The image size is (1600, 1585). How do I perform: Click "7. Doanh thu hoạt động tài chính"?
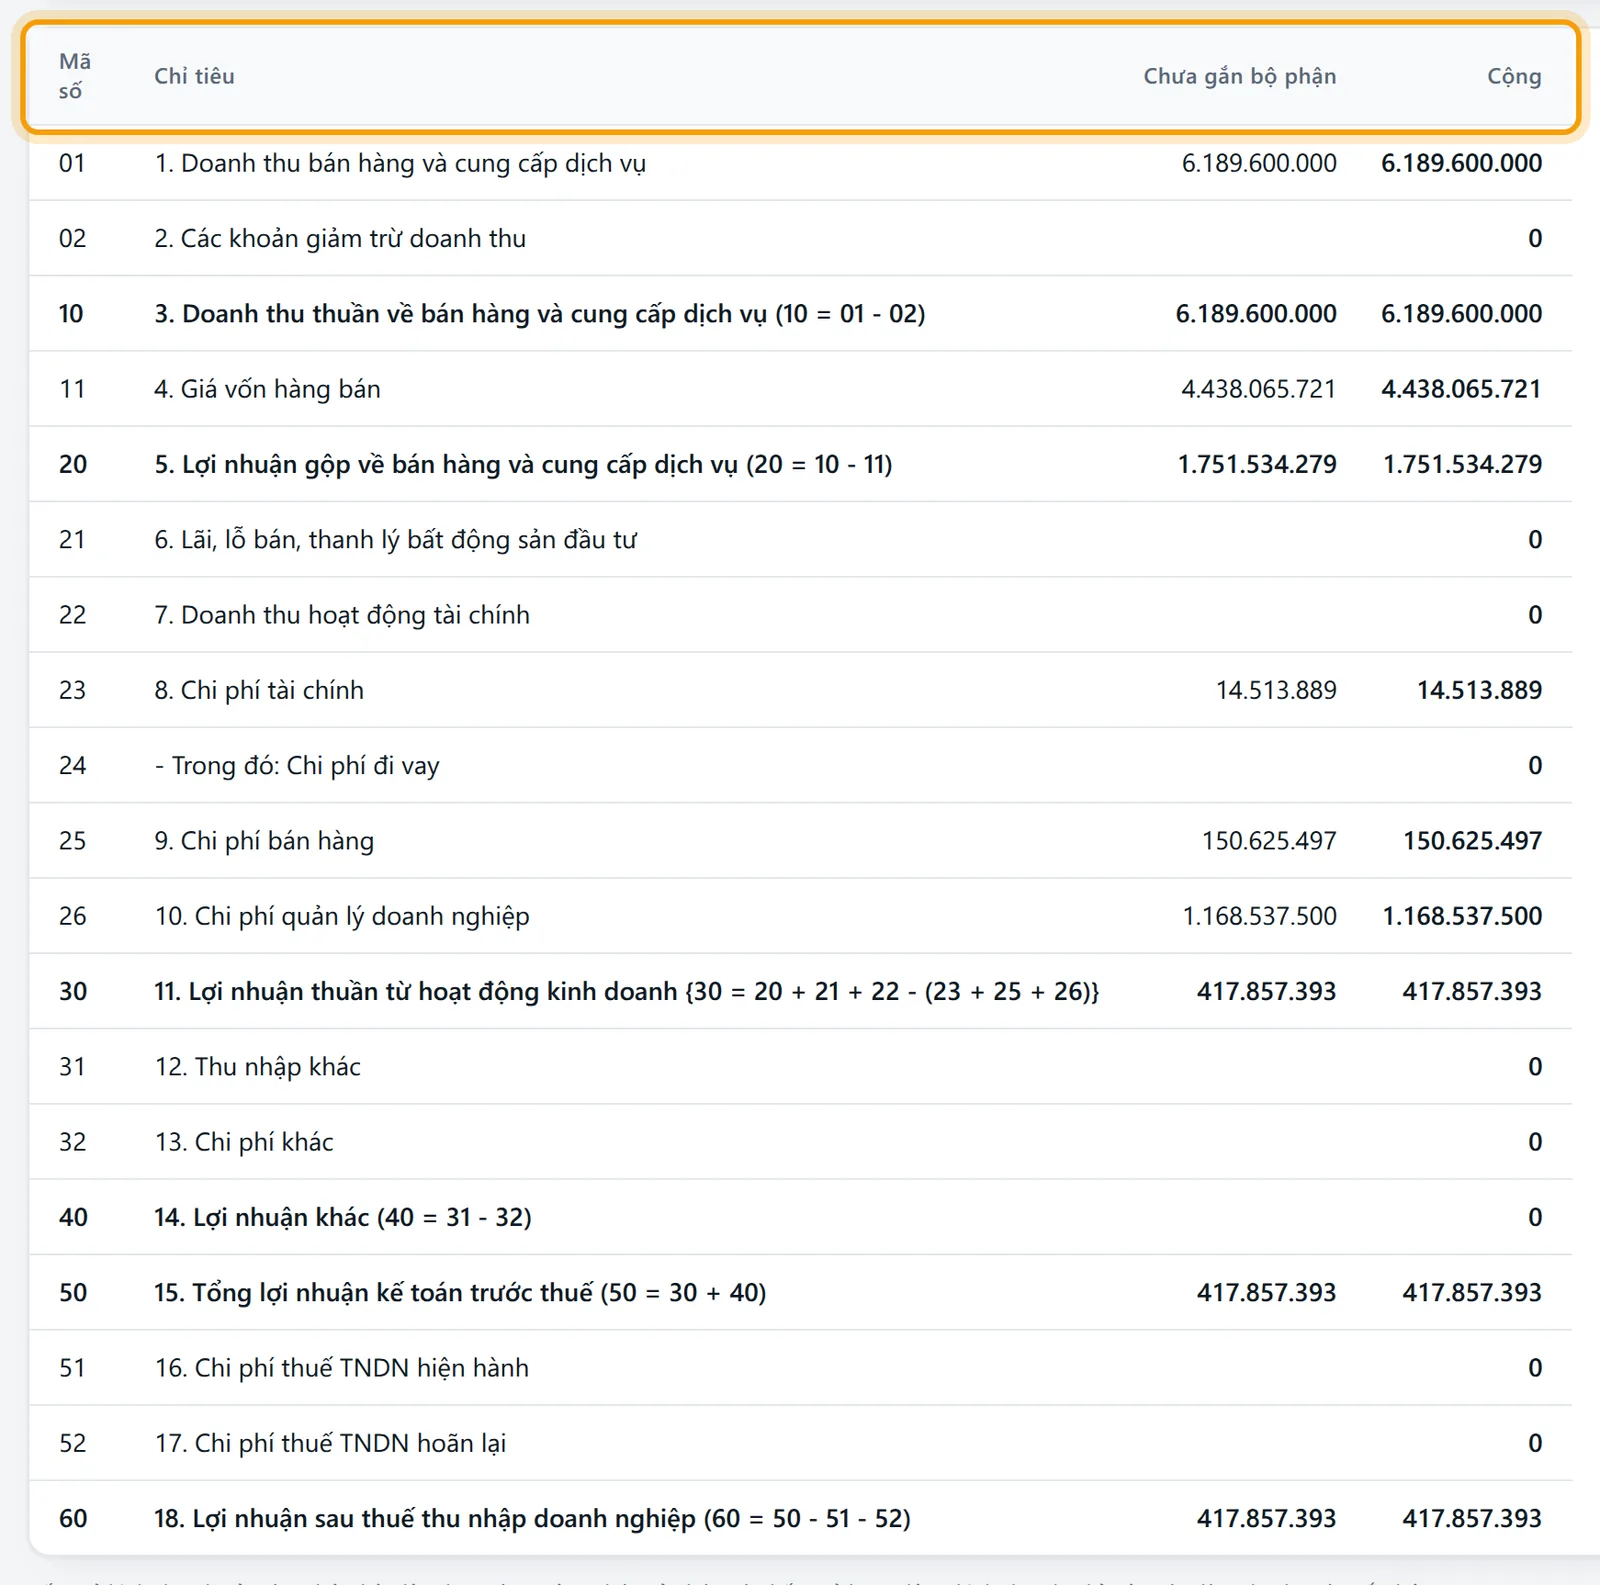pyautogui.click(x=342, y=615)
